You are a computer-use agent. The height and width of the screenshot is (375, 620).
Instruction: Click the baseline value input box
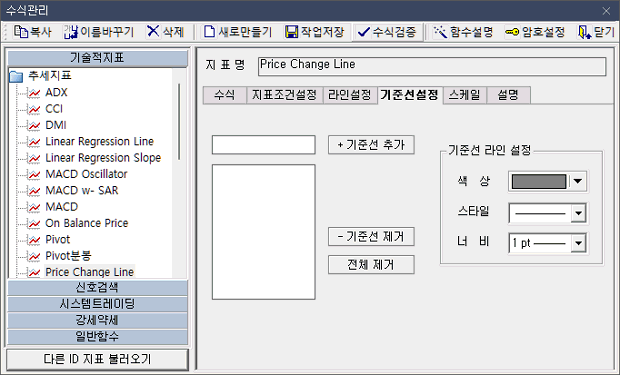[264, 145]
